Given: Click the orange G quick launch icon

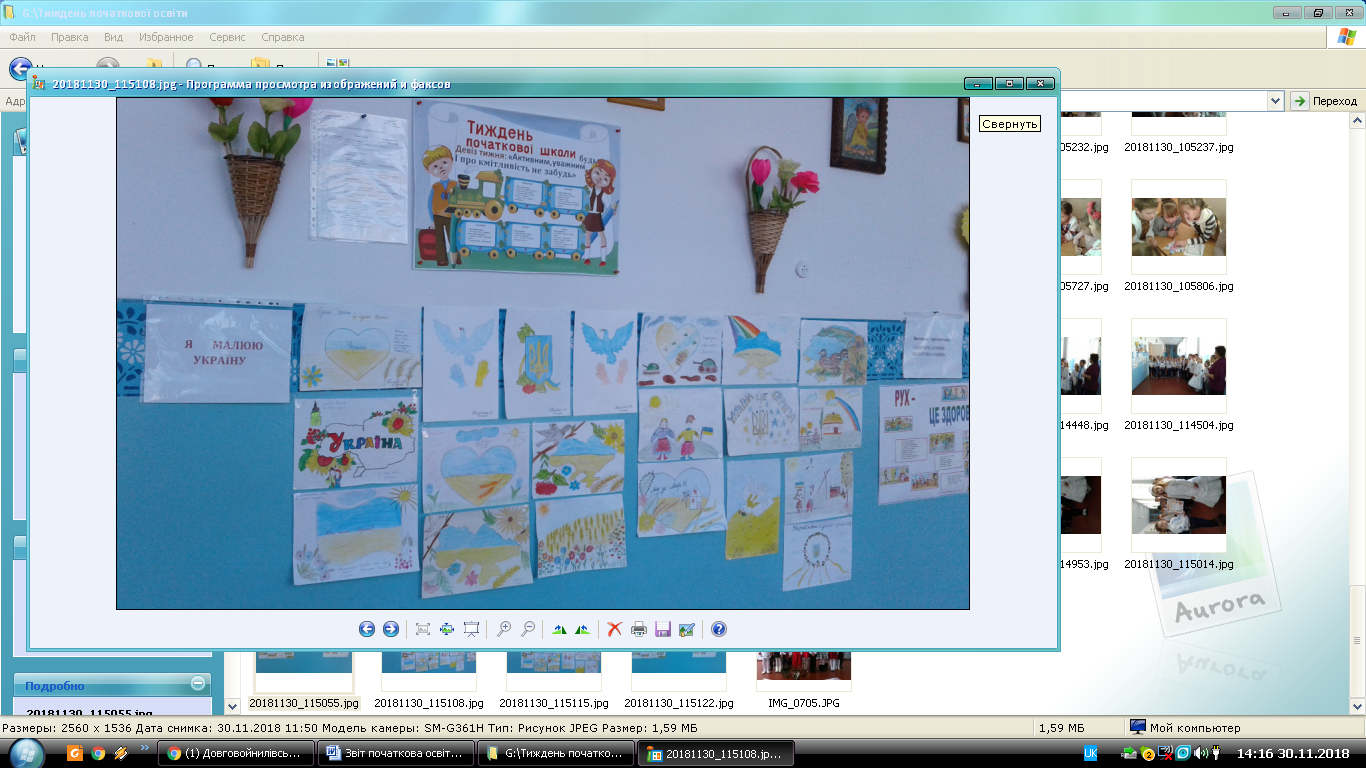Looking at the screenshot, I should 75,753.
